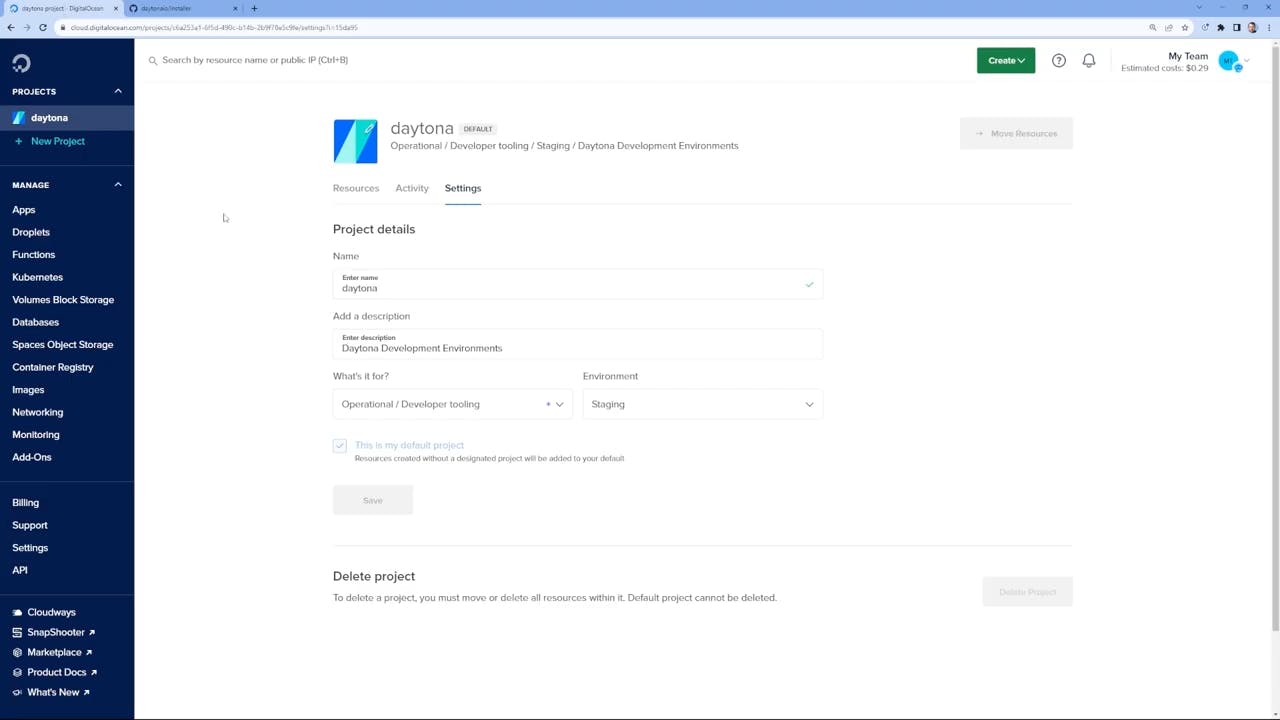Click the New Project link
This screenshot has height=720, width=1280.
point(58,141)
